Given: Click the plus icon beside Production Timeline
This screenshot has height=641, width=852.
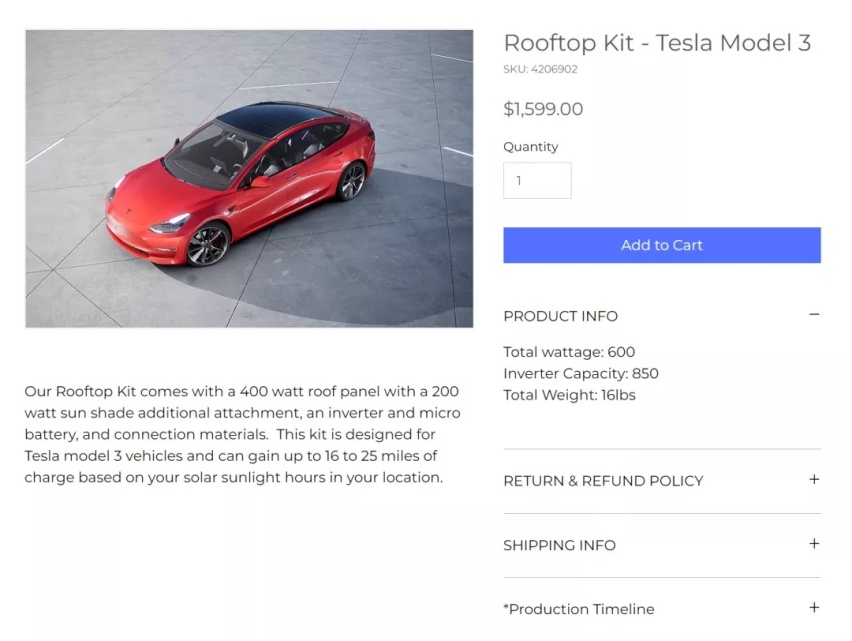Looking at the screenshot, I should 813,607.
